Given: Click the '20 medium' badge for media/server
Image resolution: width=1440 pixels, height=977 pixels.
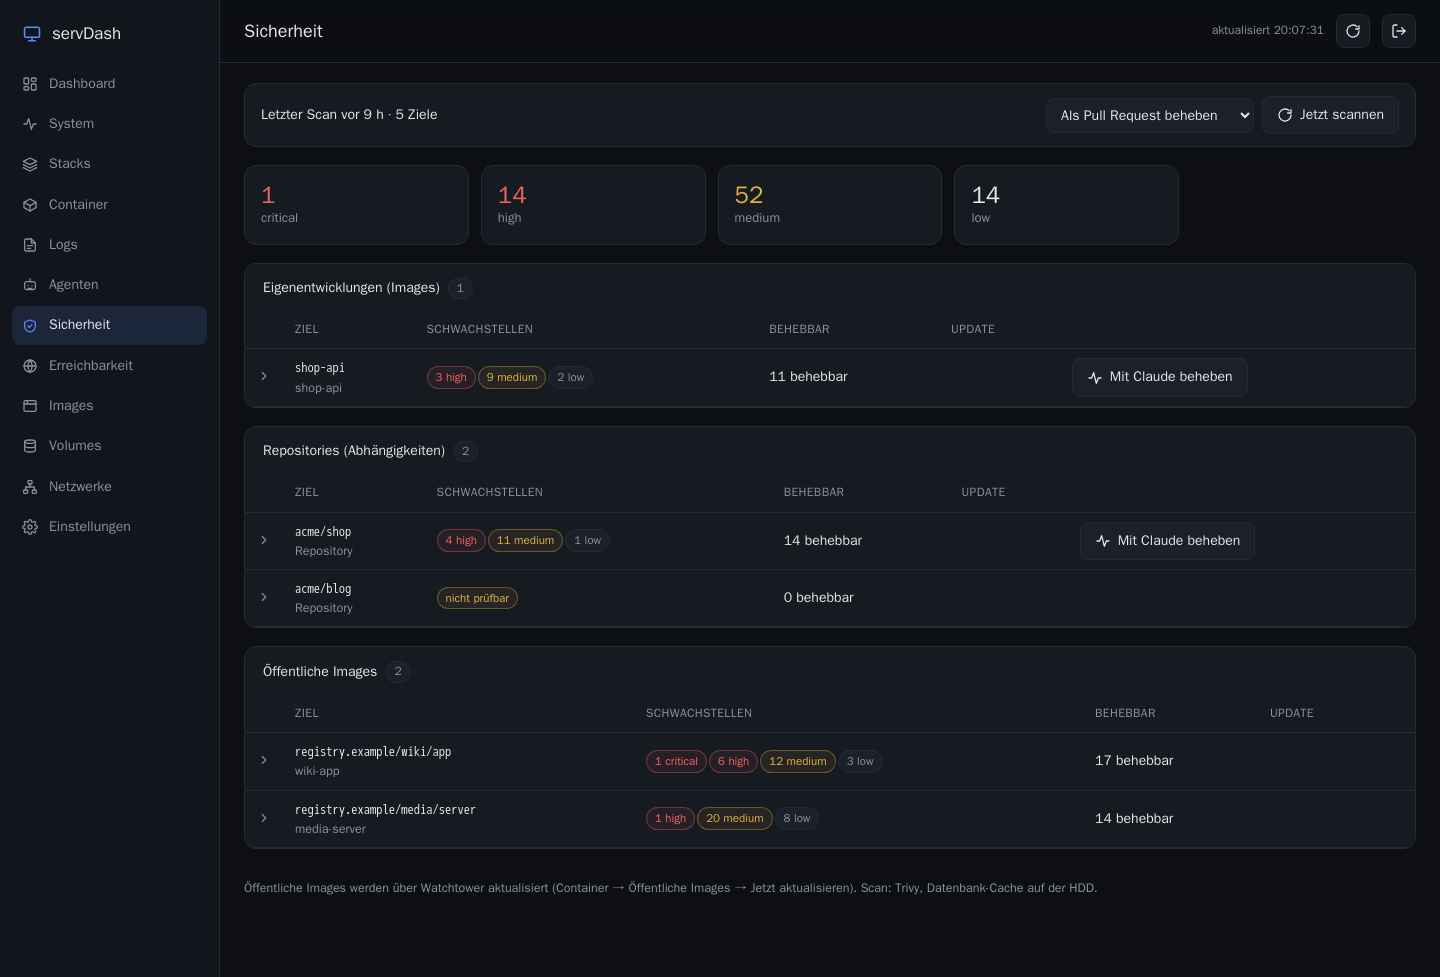Looking at the screenshot, I should tap(735, 819).
